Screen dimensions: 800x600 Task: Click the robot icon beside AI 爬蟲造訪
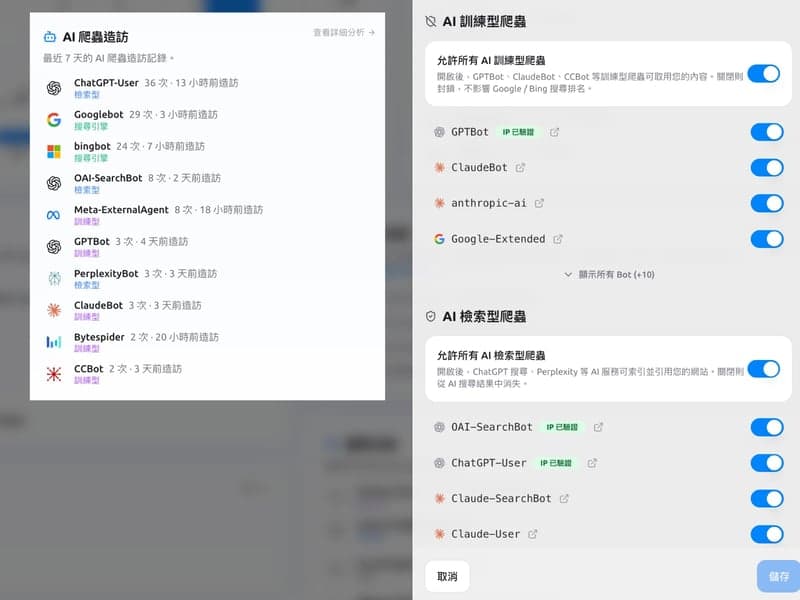click(x=50, y=37)
